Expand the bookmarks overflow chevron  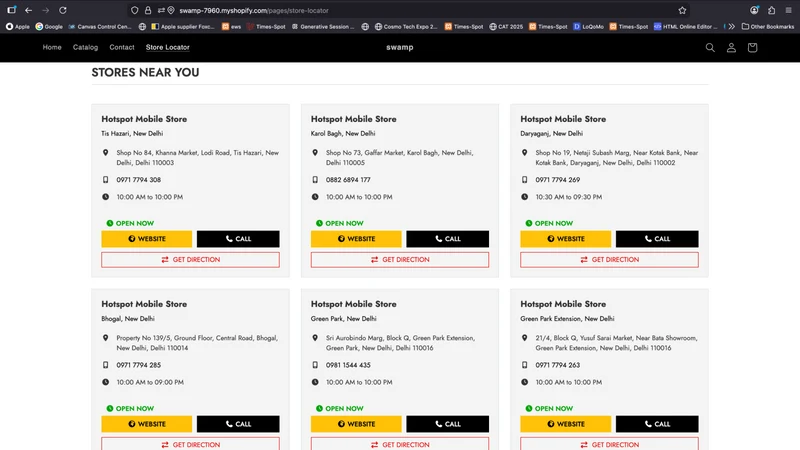coord(732,27)
